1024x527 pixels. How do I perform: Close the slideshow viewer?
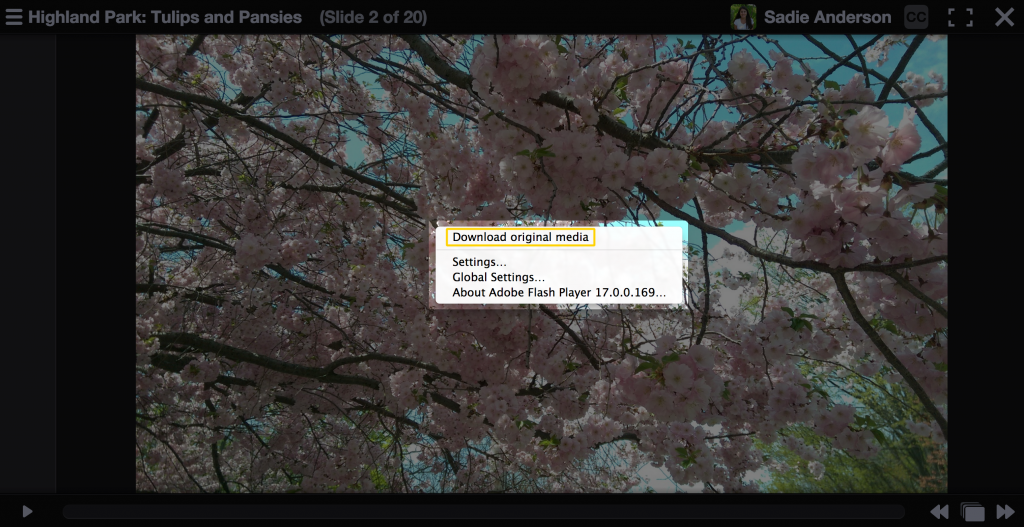tap(1004, 17)
